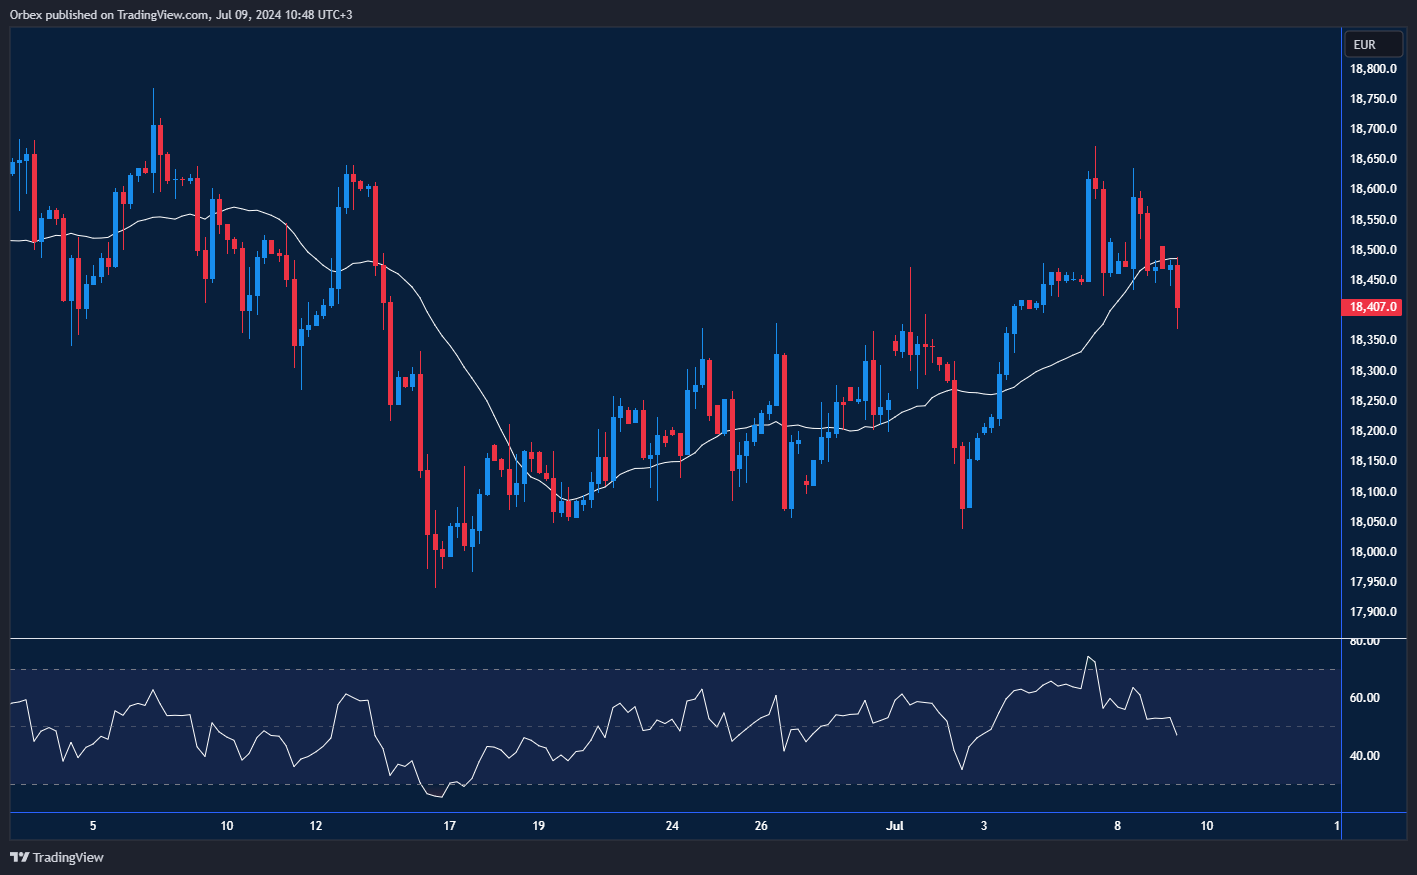The height and width of the screenshot is (875, 1417).
Task: Click the 17,900.0 price axis label
Action: (x=1372, y=612)
